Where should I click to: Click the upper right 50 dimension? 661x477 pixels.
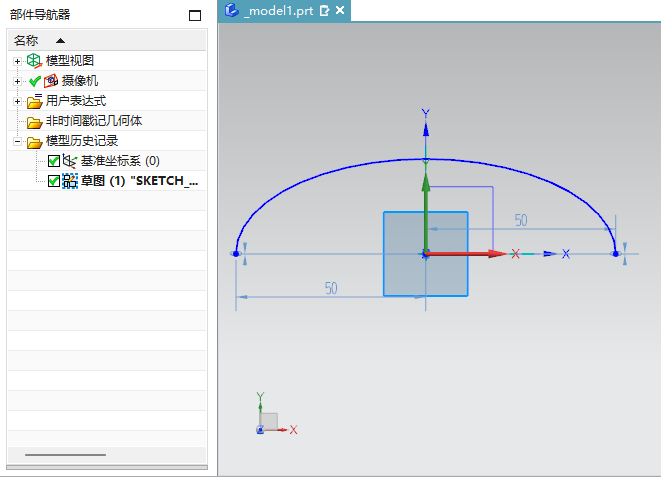click(x=521, y=220)
